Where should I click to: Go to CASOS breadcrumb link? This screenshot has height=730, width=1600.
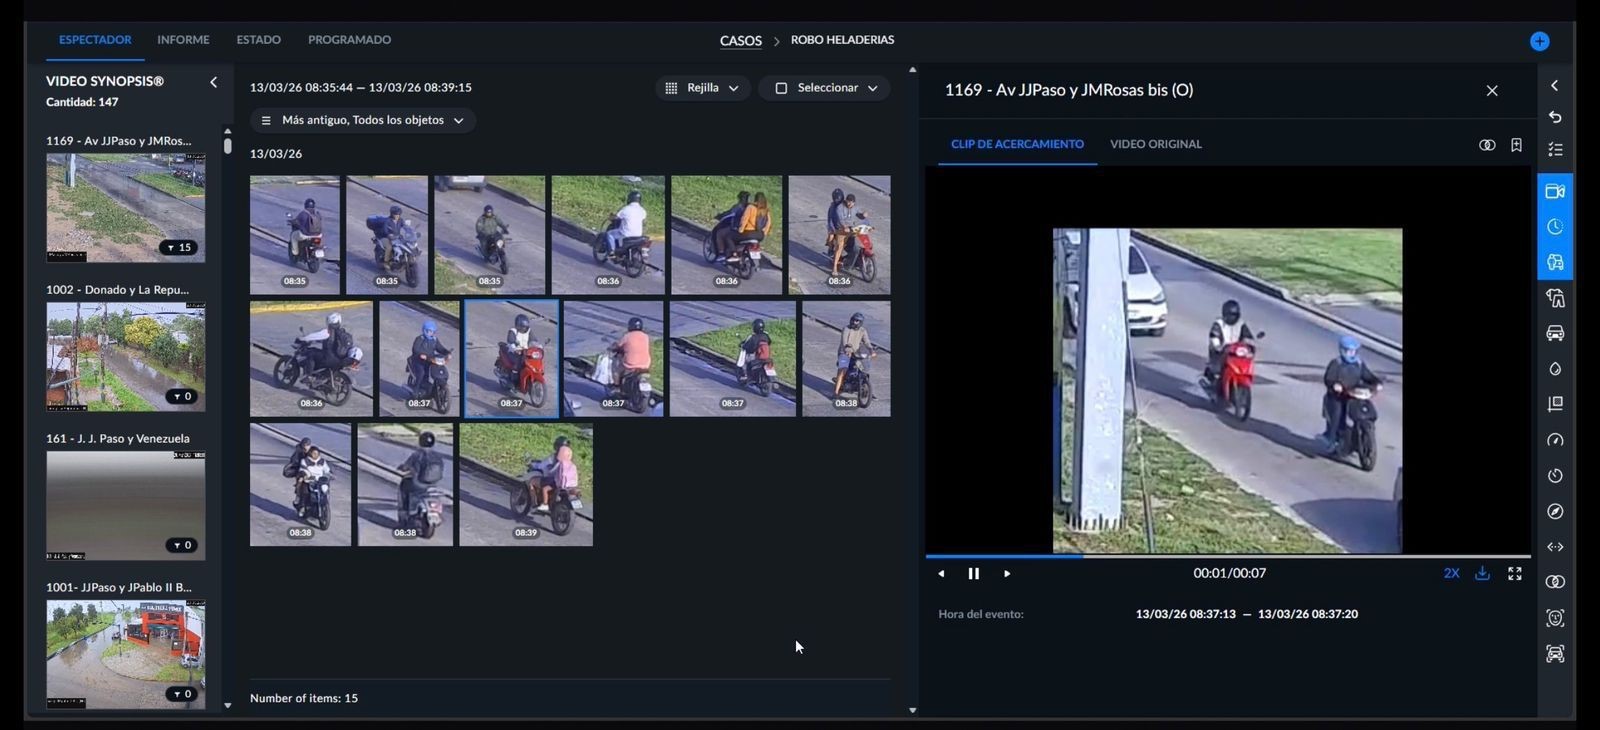click(740, 41)
